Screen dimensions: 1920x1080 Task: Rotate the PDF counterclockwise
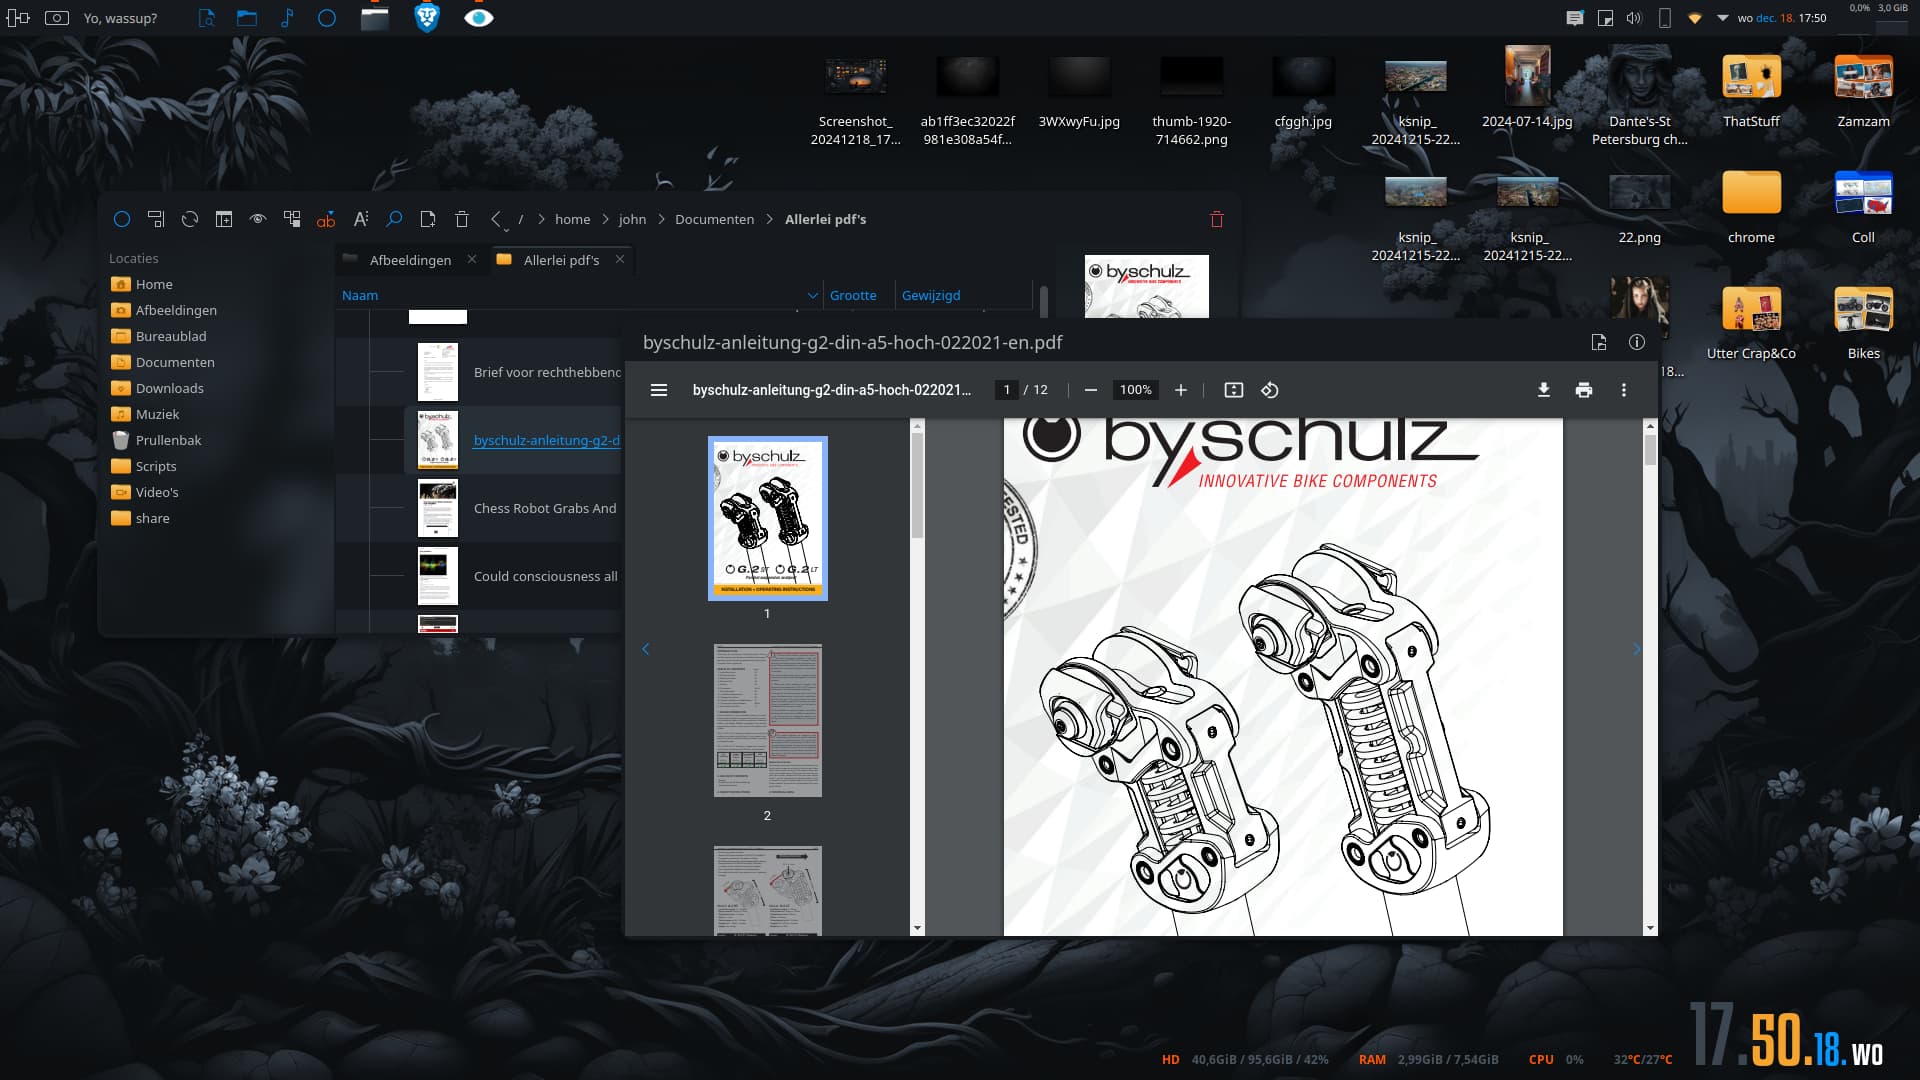pyautogui.click(x=1269, y=390)
